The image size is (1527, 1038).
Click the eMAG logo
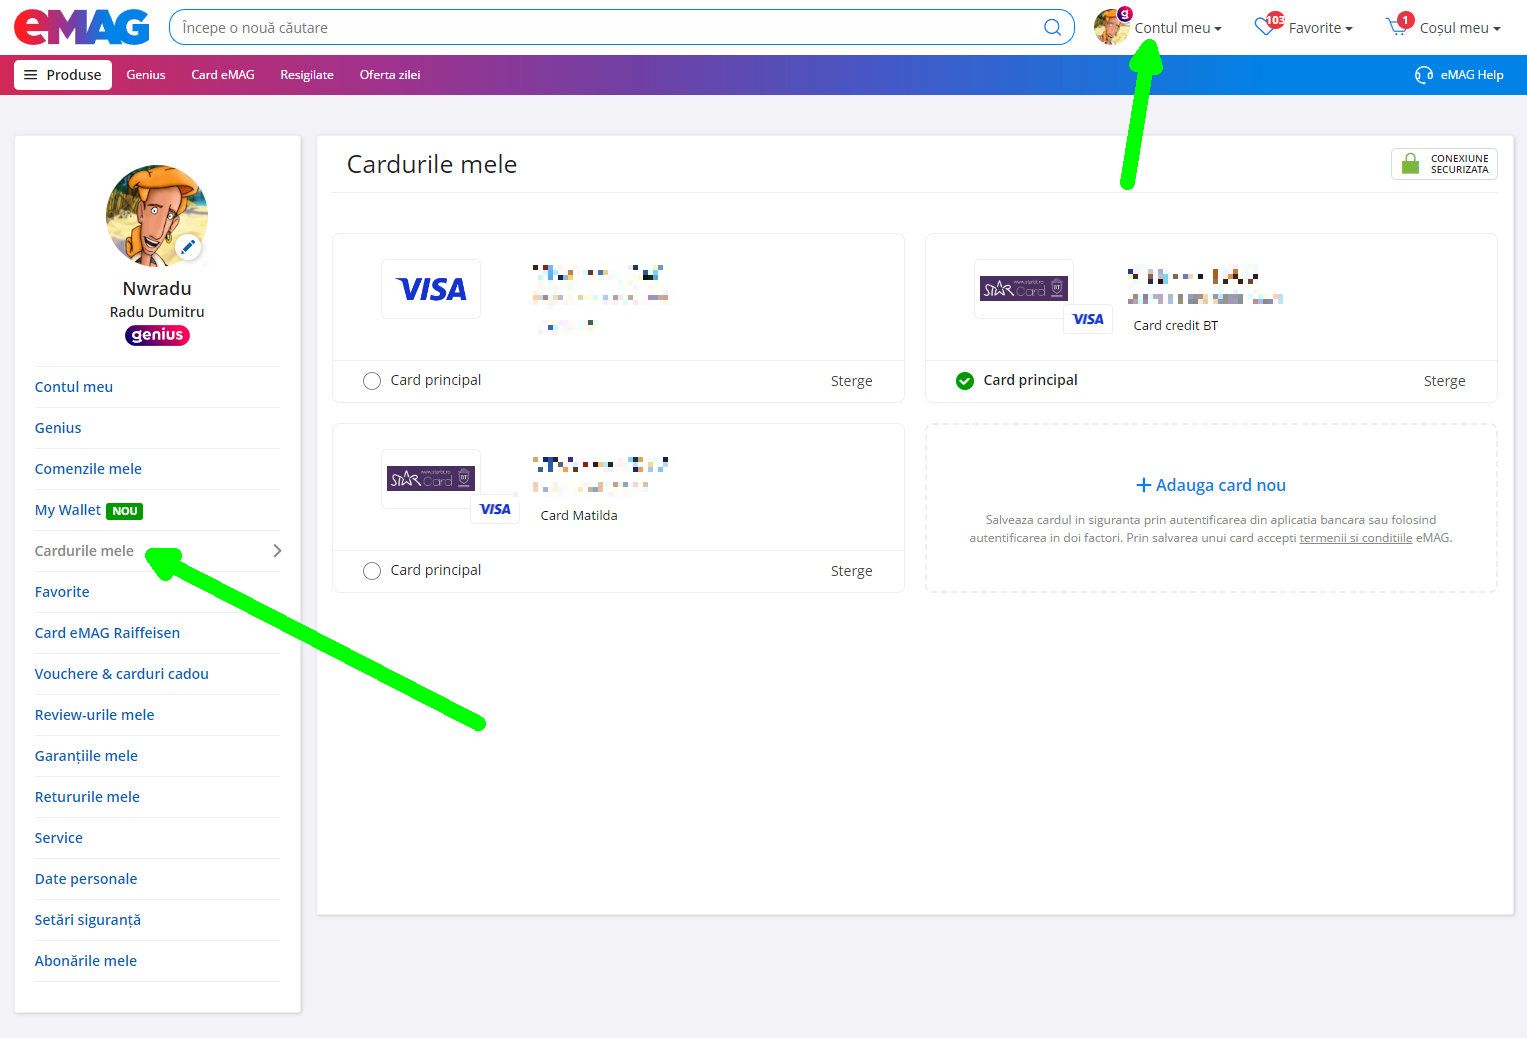(81, 27)
